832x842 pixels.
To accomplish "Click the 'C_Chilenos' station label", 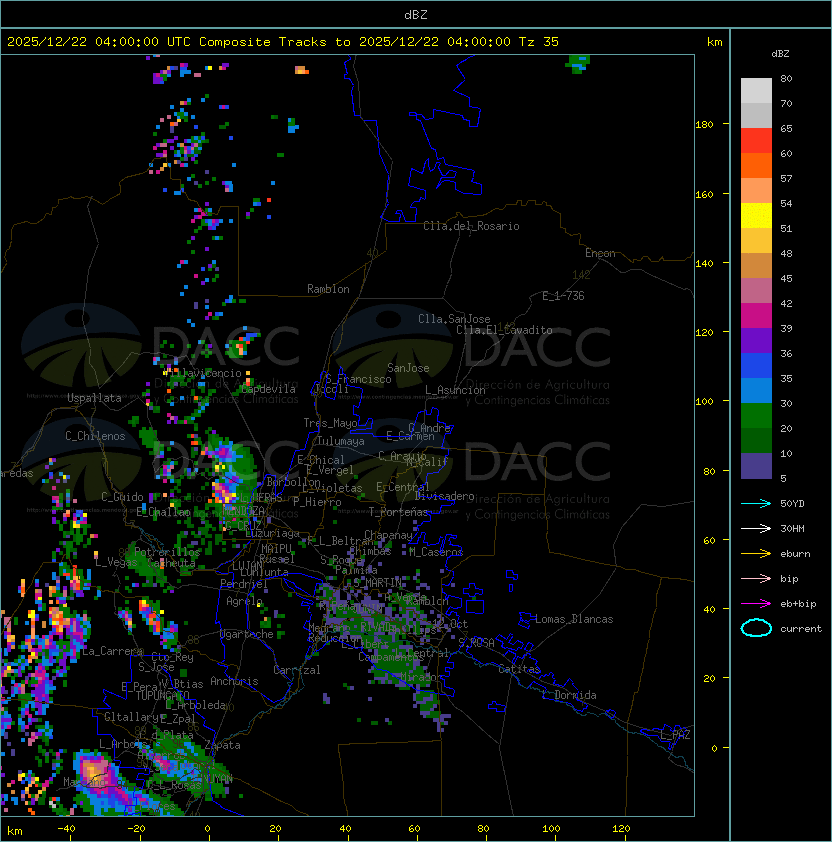I will point(95,436).
